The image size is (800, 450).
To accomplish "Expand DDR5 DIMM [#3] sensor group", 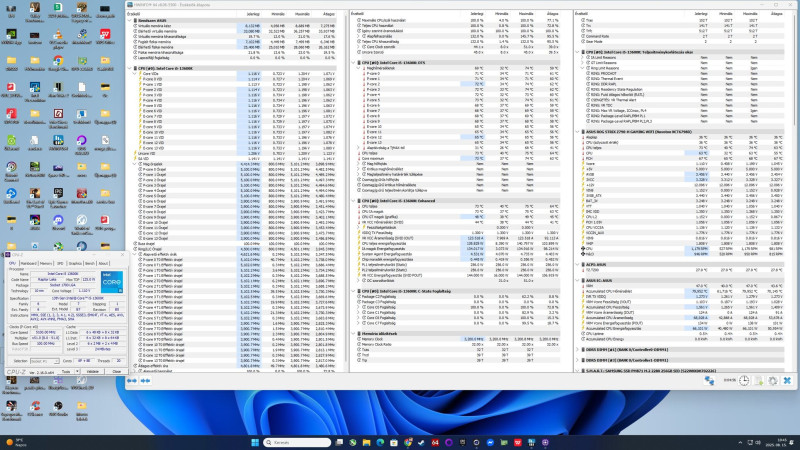I will pos(577,360).
